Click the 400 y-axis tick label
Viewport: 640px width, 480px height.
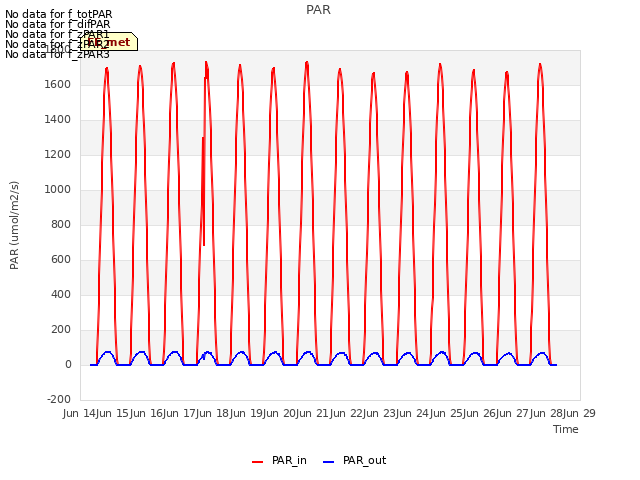[x=61, y=295]
